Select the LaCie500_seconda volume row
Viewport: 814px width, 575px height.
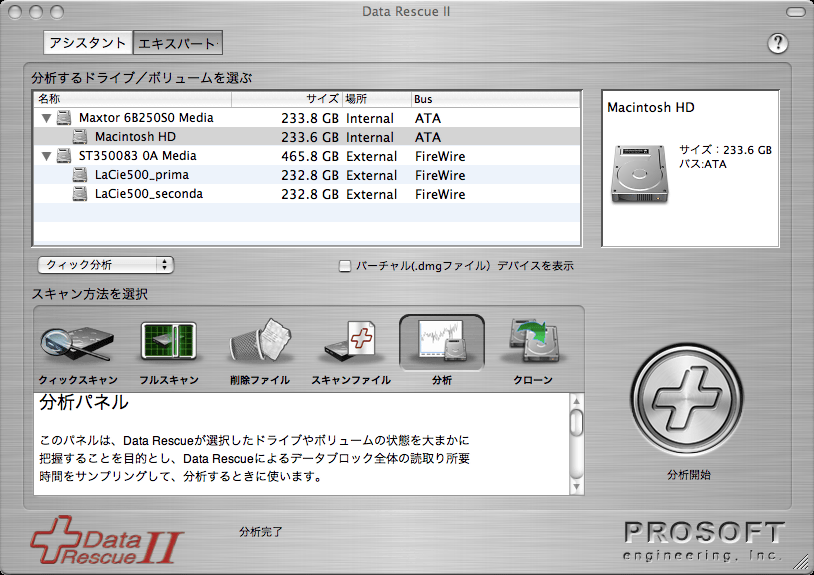click(307, 194)
